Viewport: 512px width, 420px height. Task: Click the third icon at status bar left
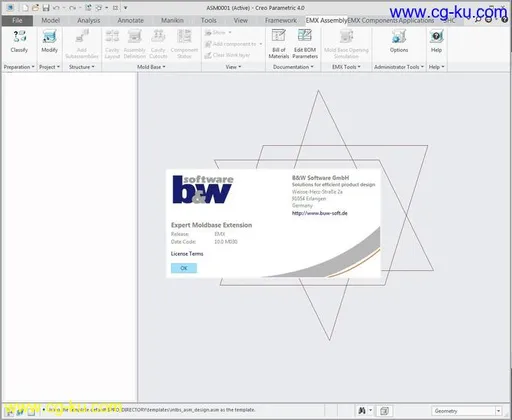[31, 412]
